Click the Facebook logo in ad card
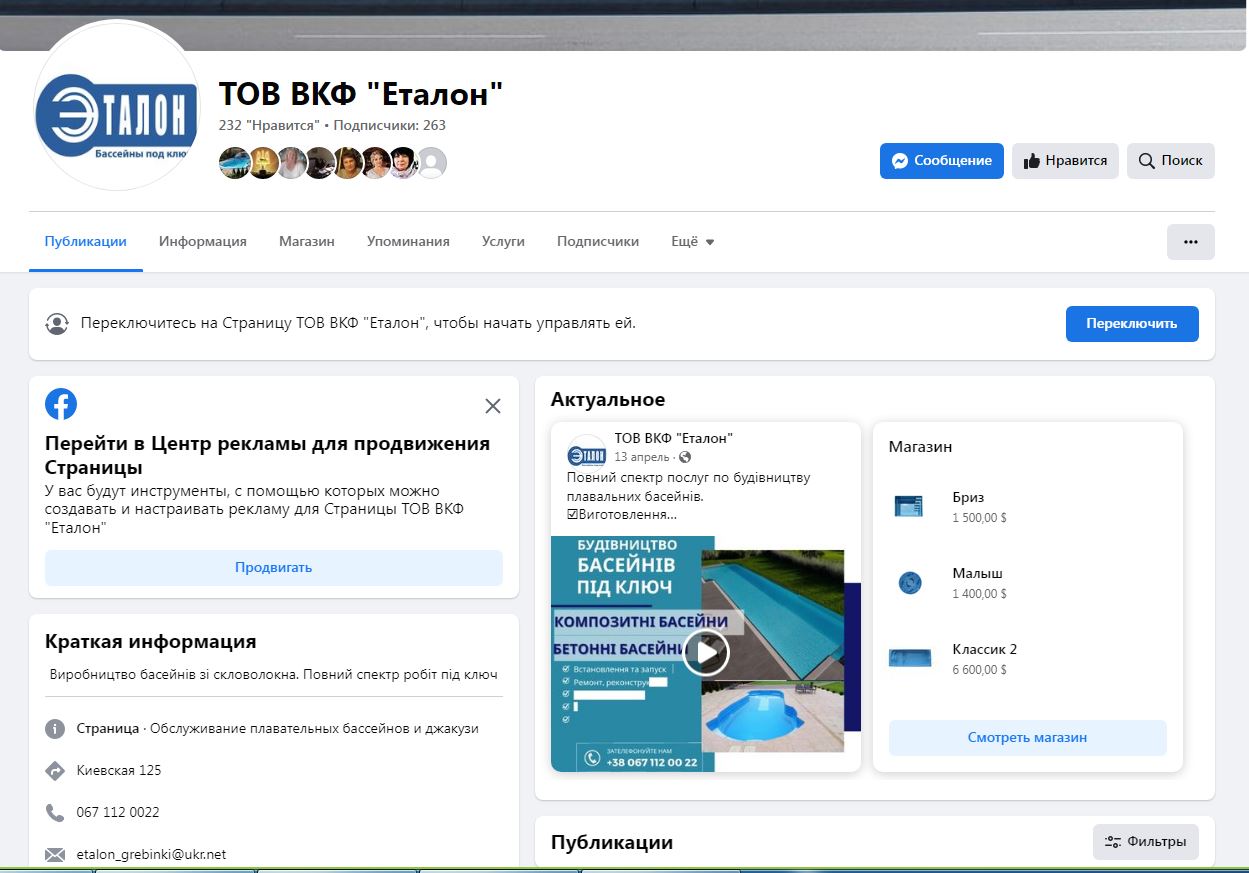 tap(61, 404)
